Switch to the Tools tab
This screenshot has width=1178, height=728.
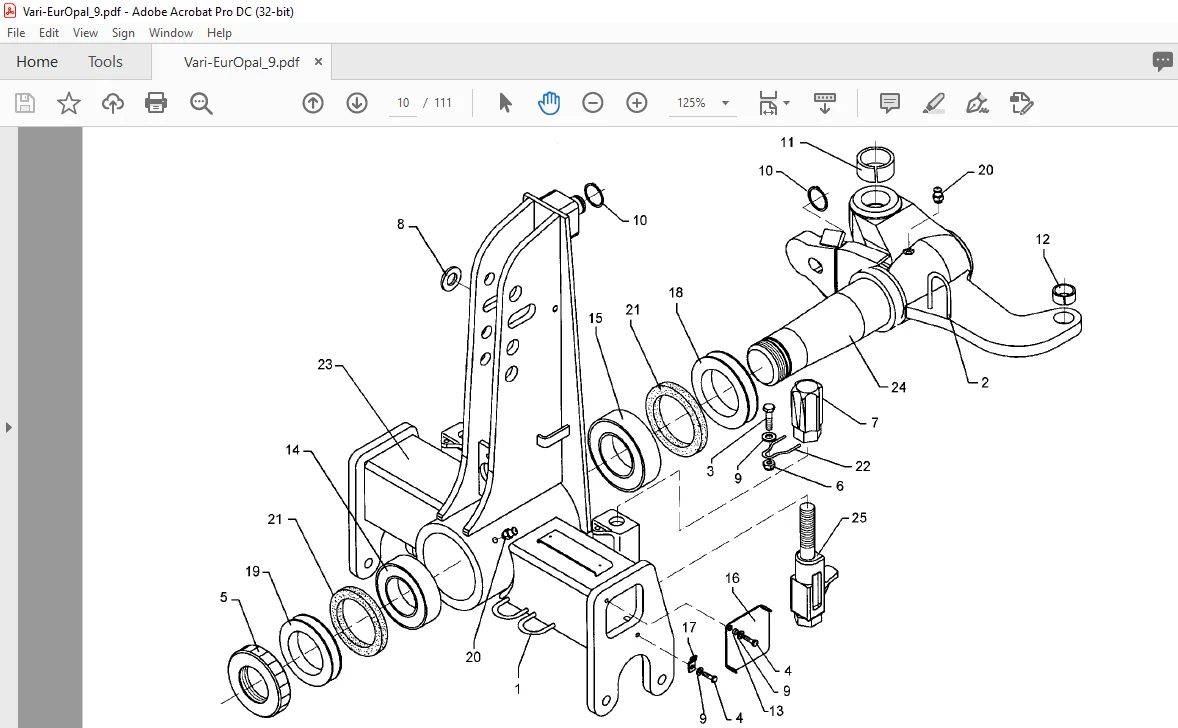pos(105,62)
